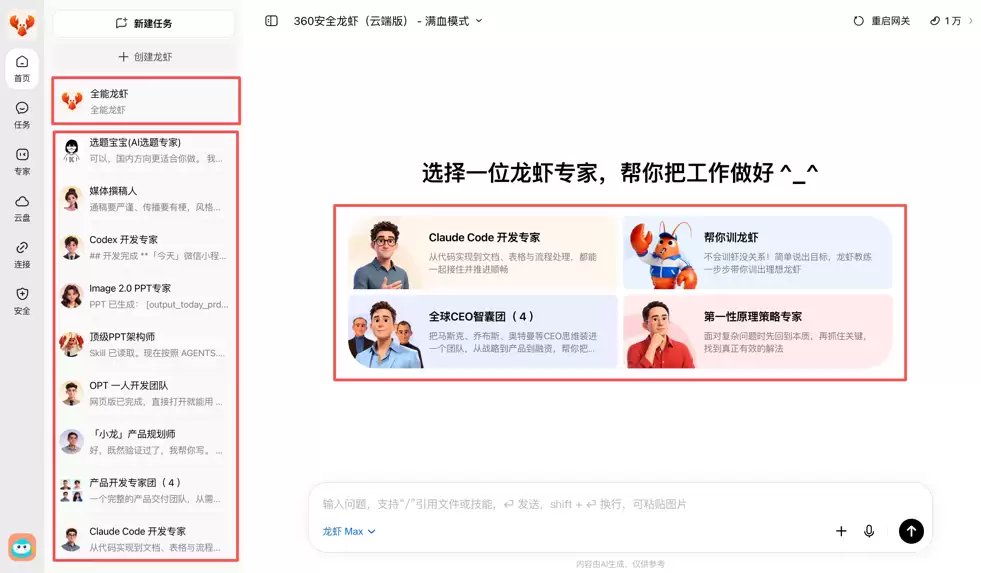Open the 首页 home sidebar icon

click(x=22, y=68)
